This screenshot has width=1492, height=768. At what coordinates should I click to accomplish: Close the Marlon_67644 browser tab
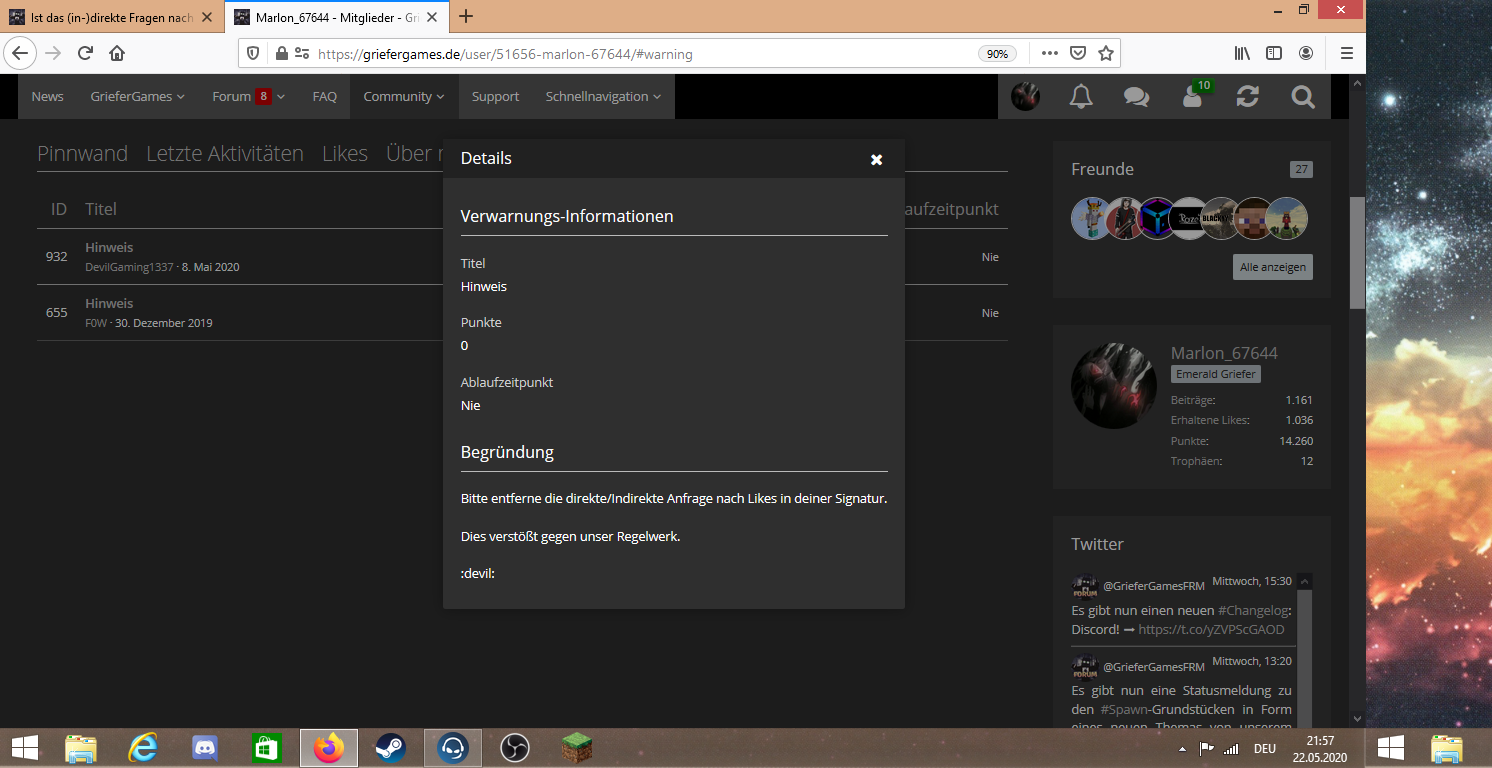(x=434, y=17)
